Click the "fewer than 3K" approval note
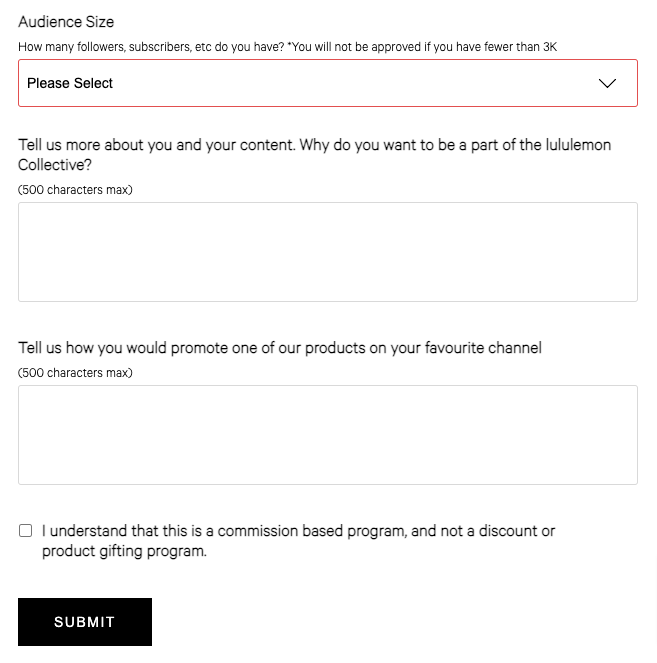 tap(510, 47)
